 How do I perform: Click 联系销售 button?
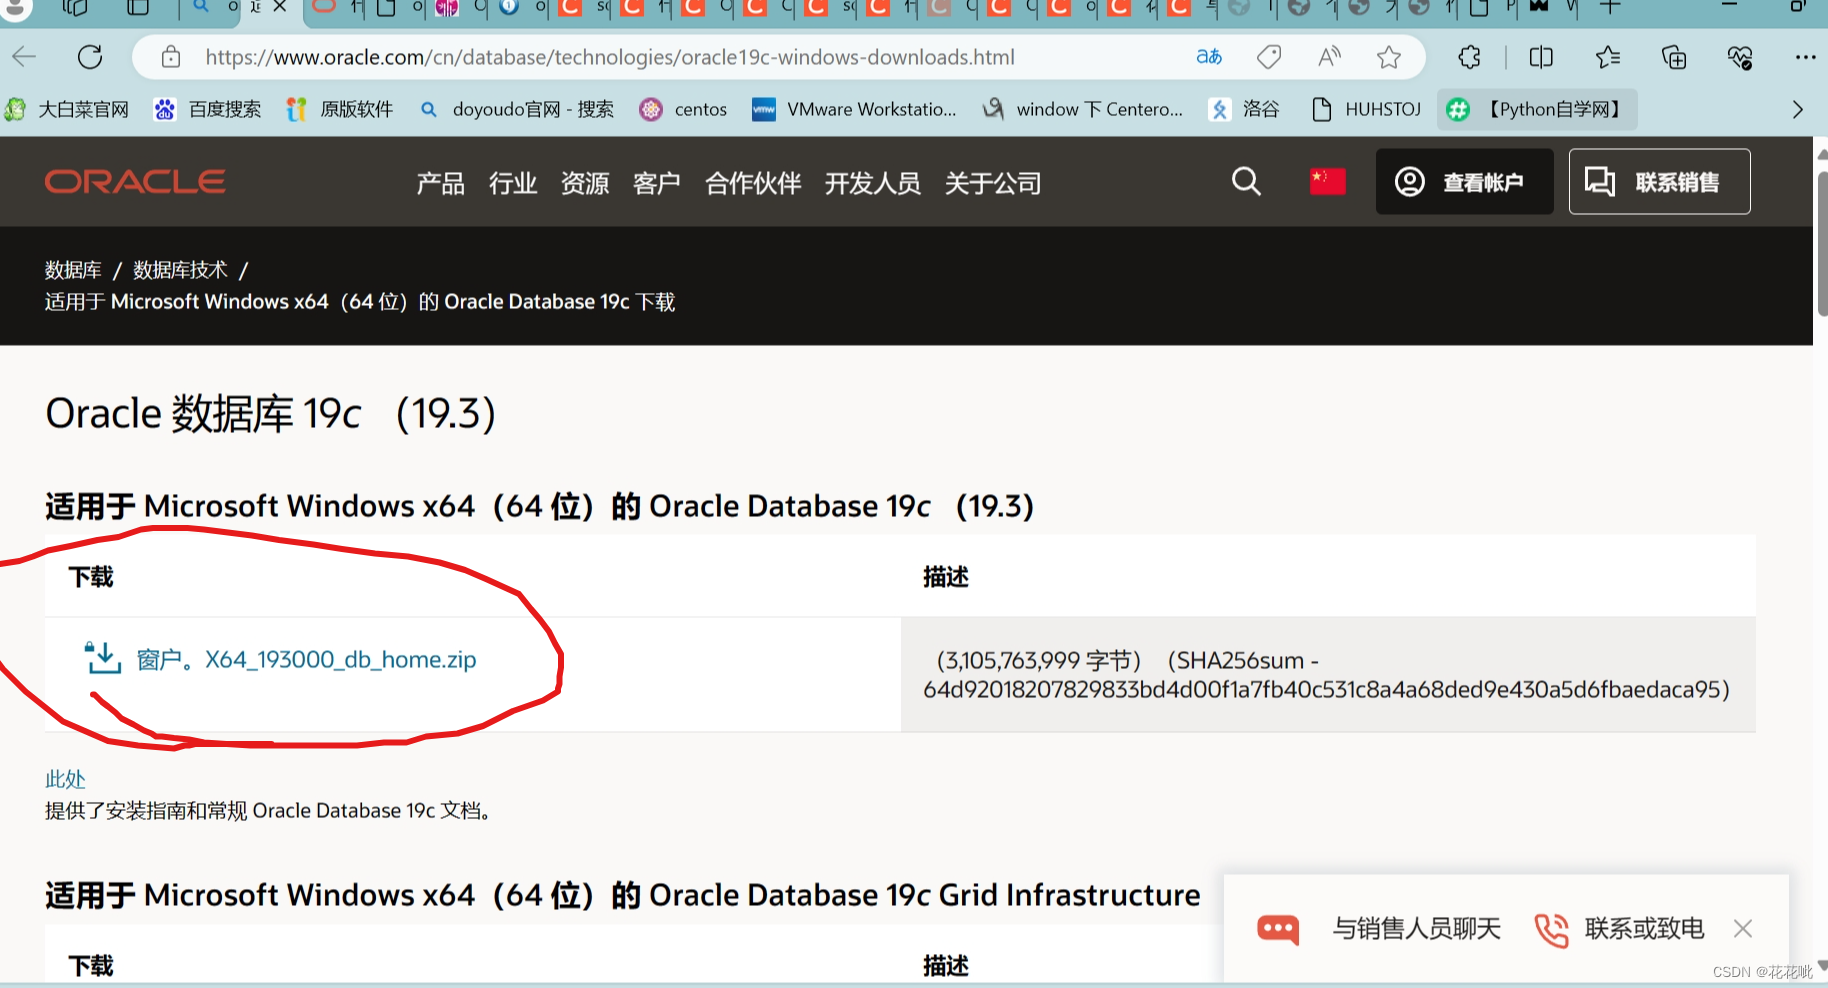(1660, 181)
